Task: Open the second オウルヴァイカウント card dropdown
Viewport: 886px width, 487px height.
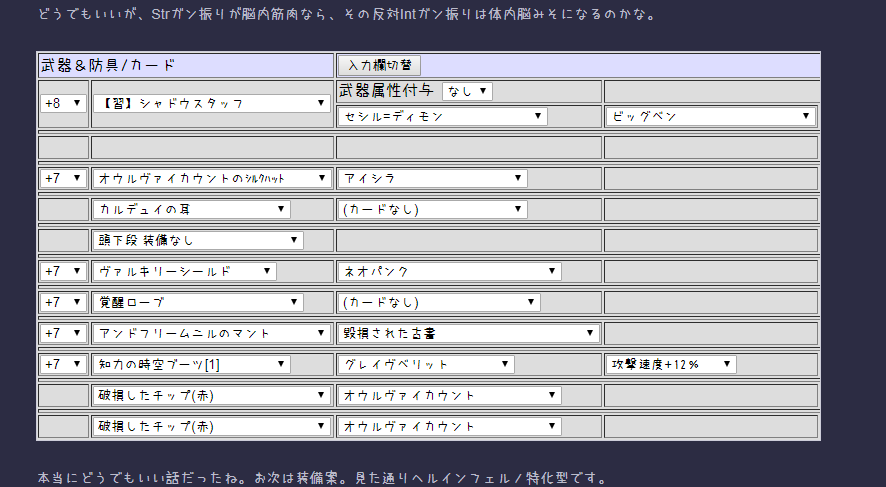Action: tap(450, 427)
